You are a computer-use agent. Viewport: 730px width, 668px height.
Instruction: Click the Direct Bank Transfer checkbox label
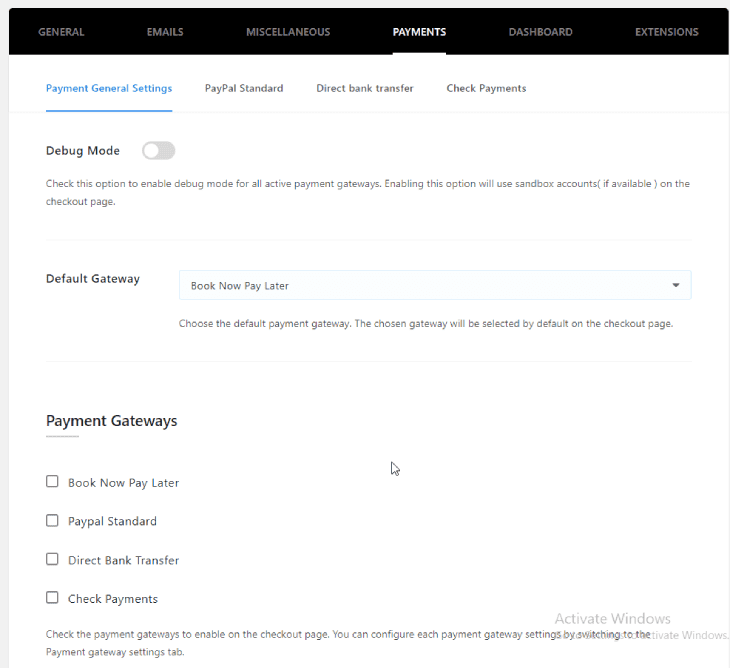coord(123,560)
